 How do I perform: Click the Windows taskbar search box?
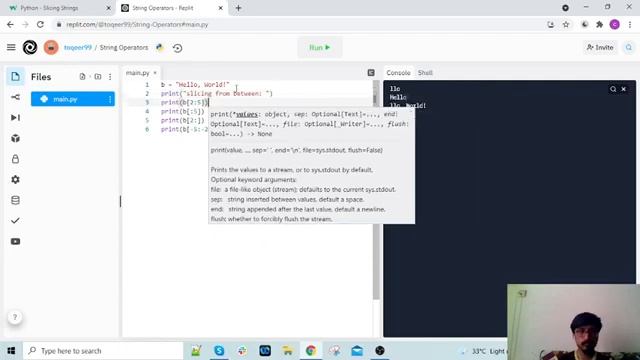point(103,351)
